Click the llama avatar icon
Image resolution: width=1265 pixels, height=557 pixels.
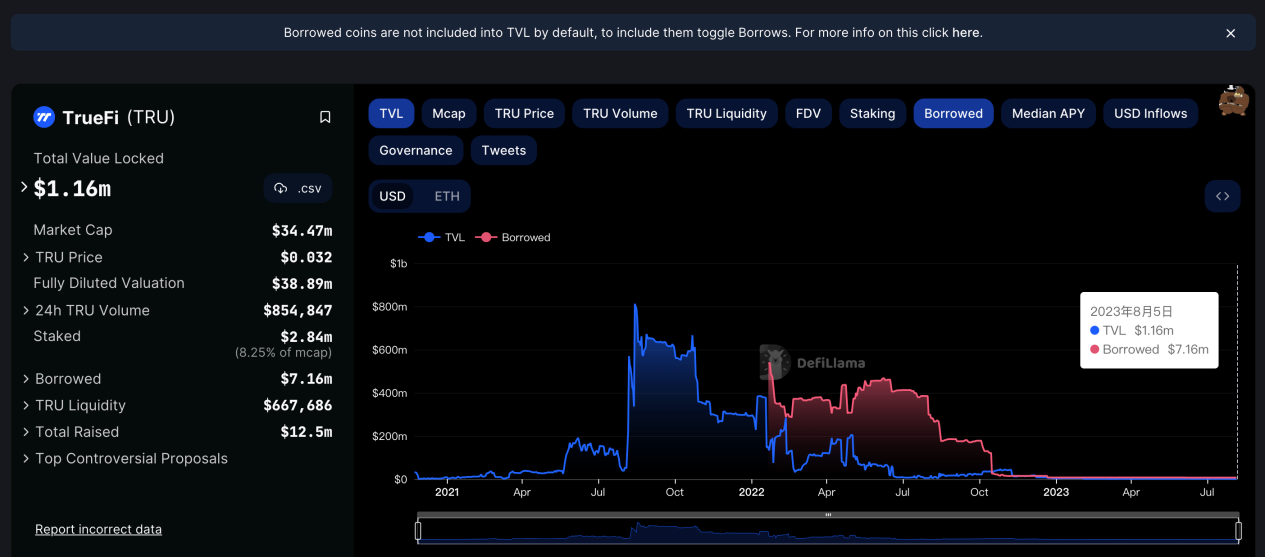(x=1233, y=101)
